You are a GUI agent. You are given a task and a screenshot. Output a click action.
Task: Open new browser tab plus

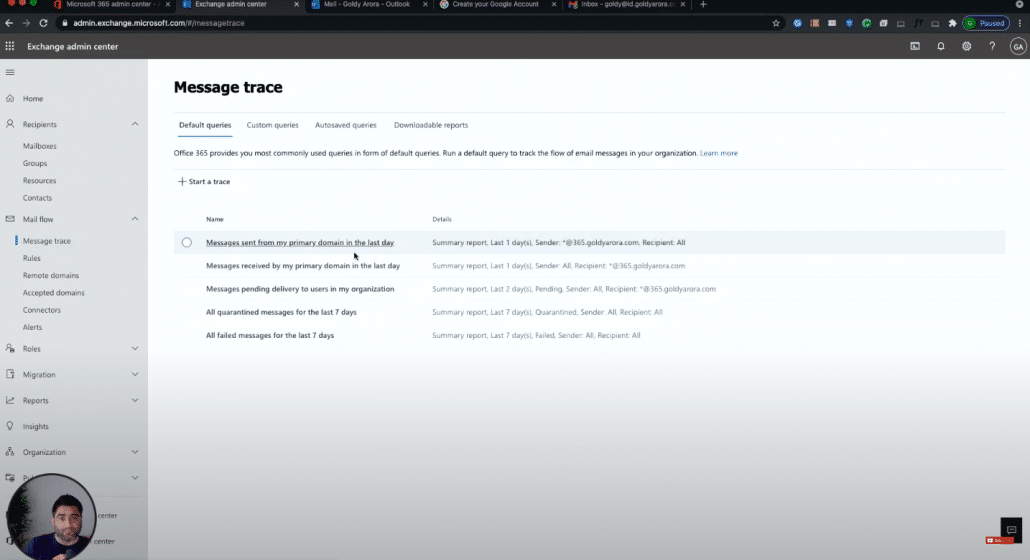[x=703, y=5]
